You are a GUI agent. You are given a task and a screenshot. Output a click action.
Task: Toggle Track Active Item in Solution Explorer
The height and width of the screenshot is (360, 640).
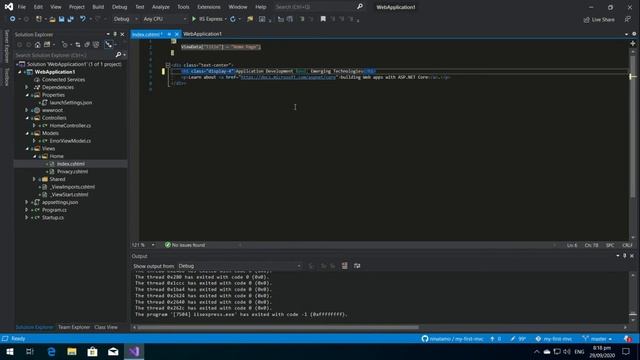tap(108, 44)
